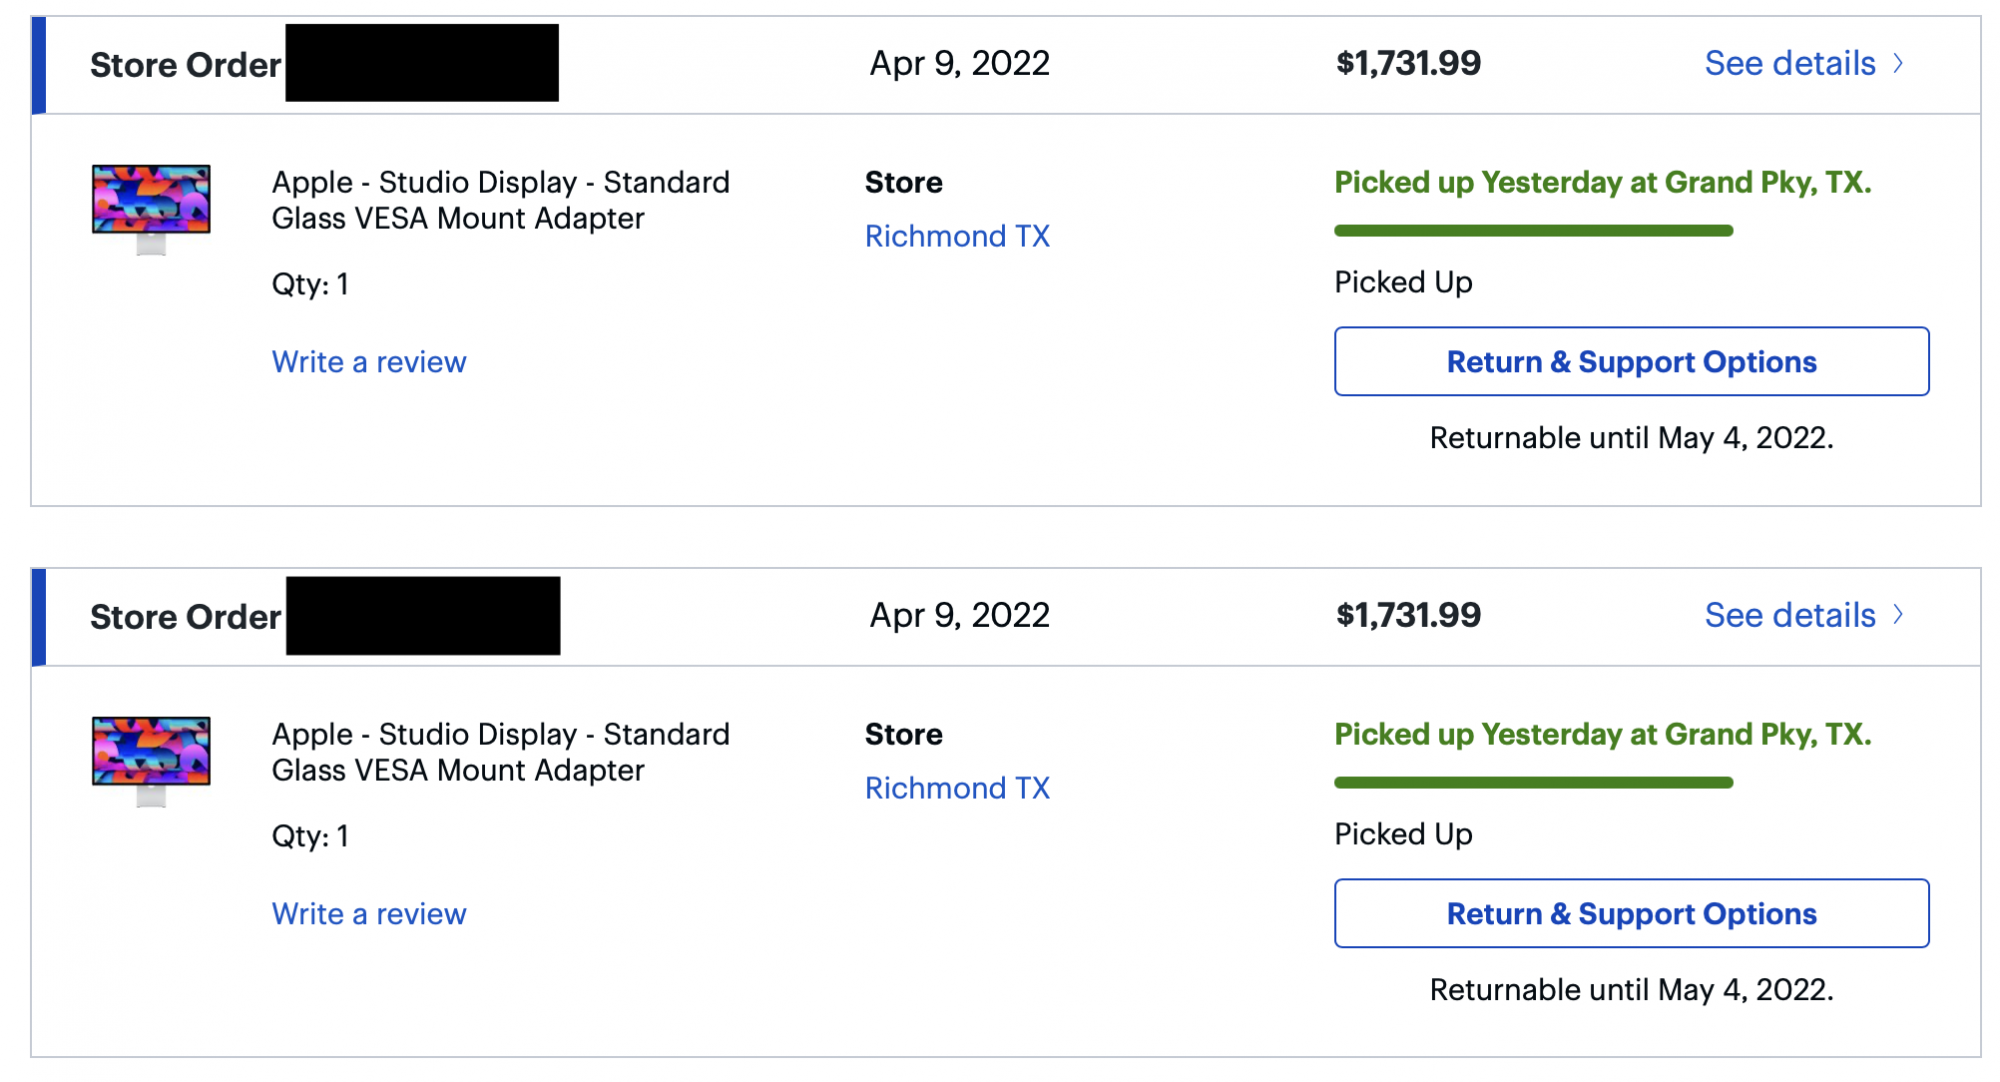The height and width of the screenshot is (1082, 2000).
Task: Click the top 'Store Order' heading
Action: tap(185, 65)
